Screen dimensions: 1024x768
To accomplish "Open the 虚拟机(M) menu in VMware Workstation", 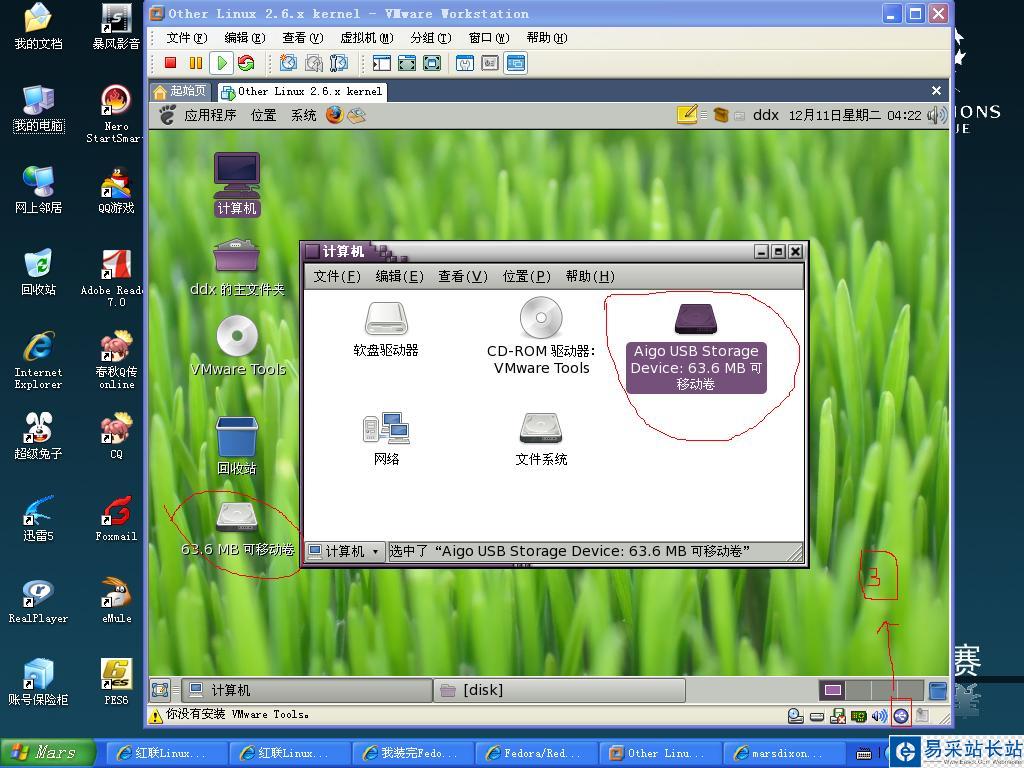I will pos(367,38).
